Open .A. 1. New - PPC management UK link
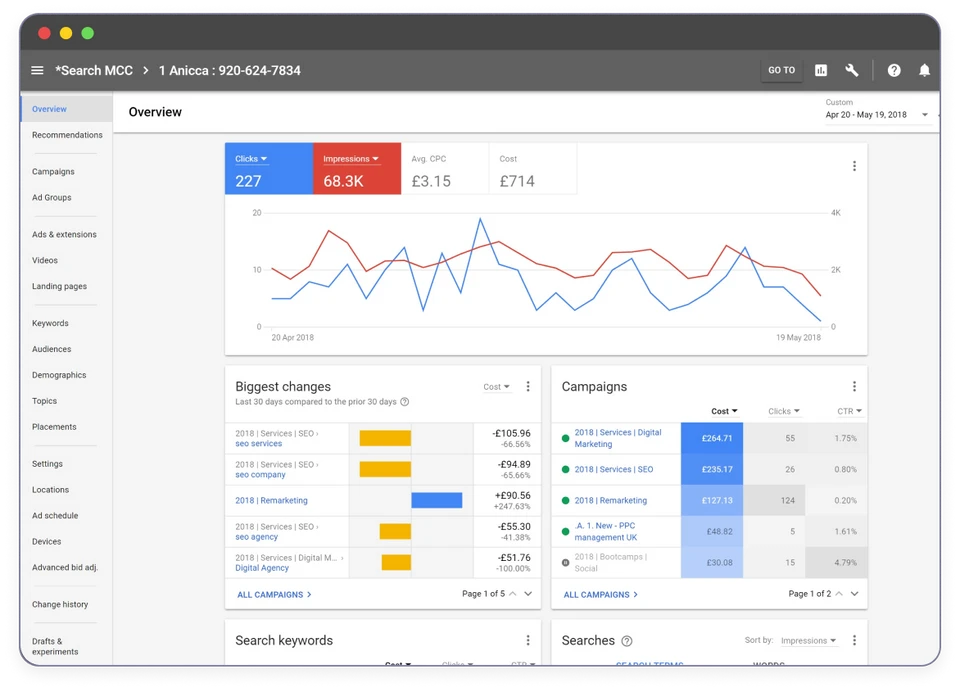960x691 pixels. pyautogui.click(x=606, y=531)
